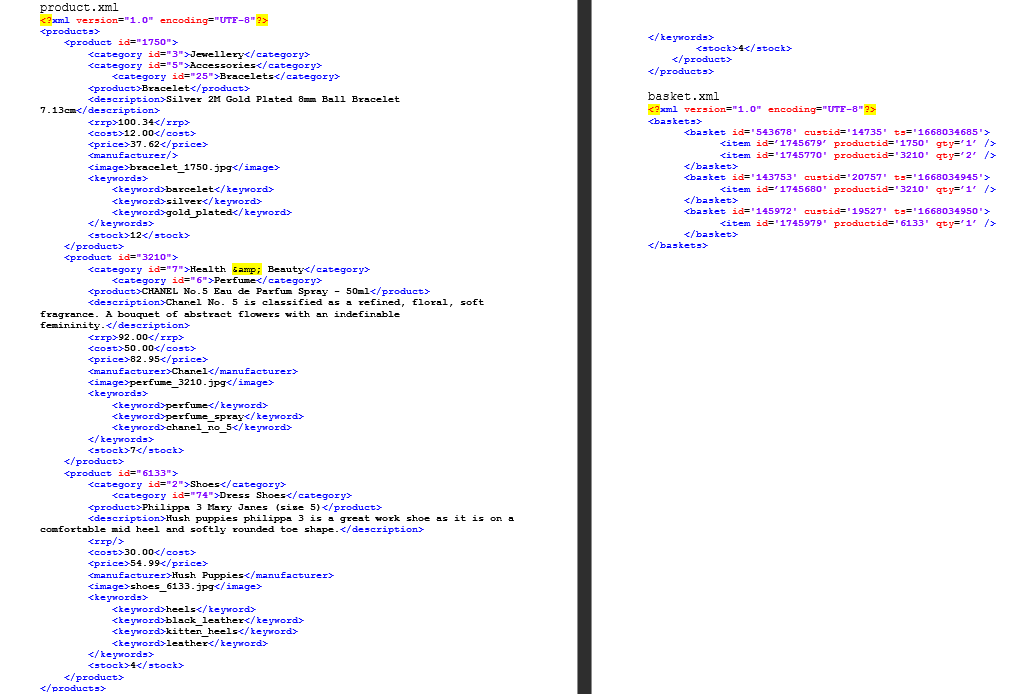
Task: Click the manufacturer Hush Puppies line
Action: (x=211, y=576)
